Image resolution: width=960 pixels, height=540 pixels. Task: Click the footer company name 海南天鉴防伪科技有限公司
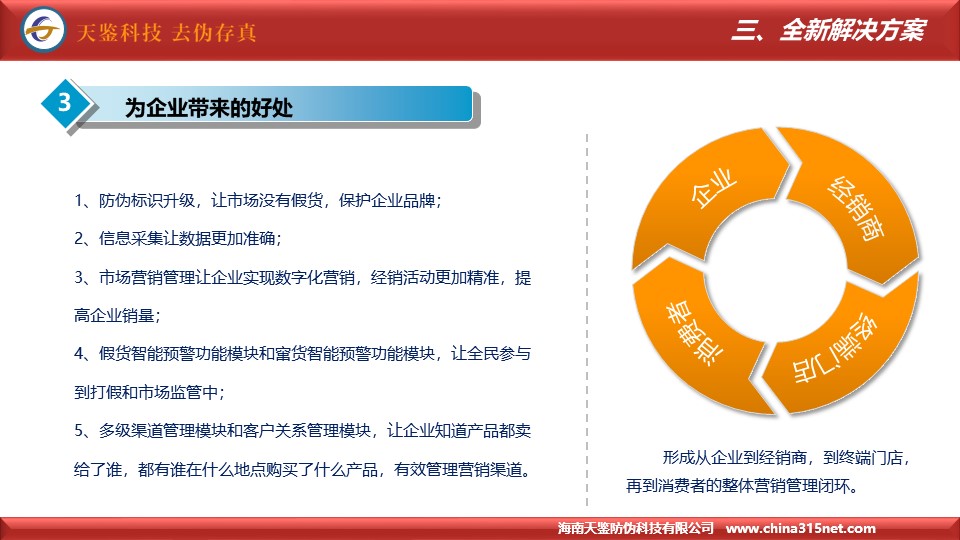(636, 528)
